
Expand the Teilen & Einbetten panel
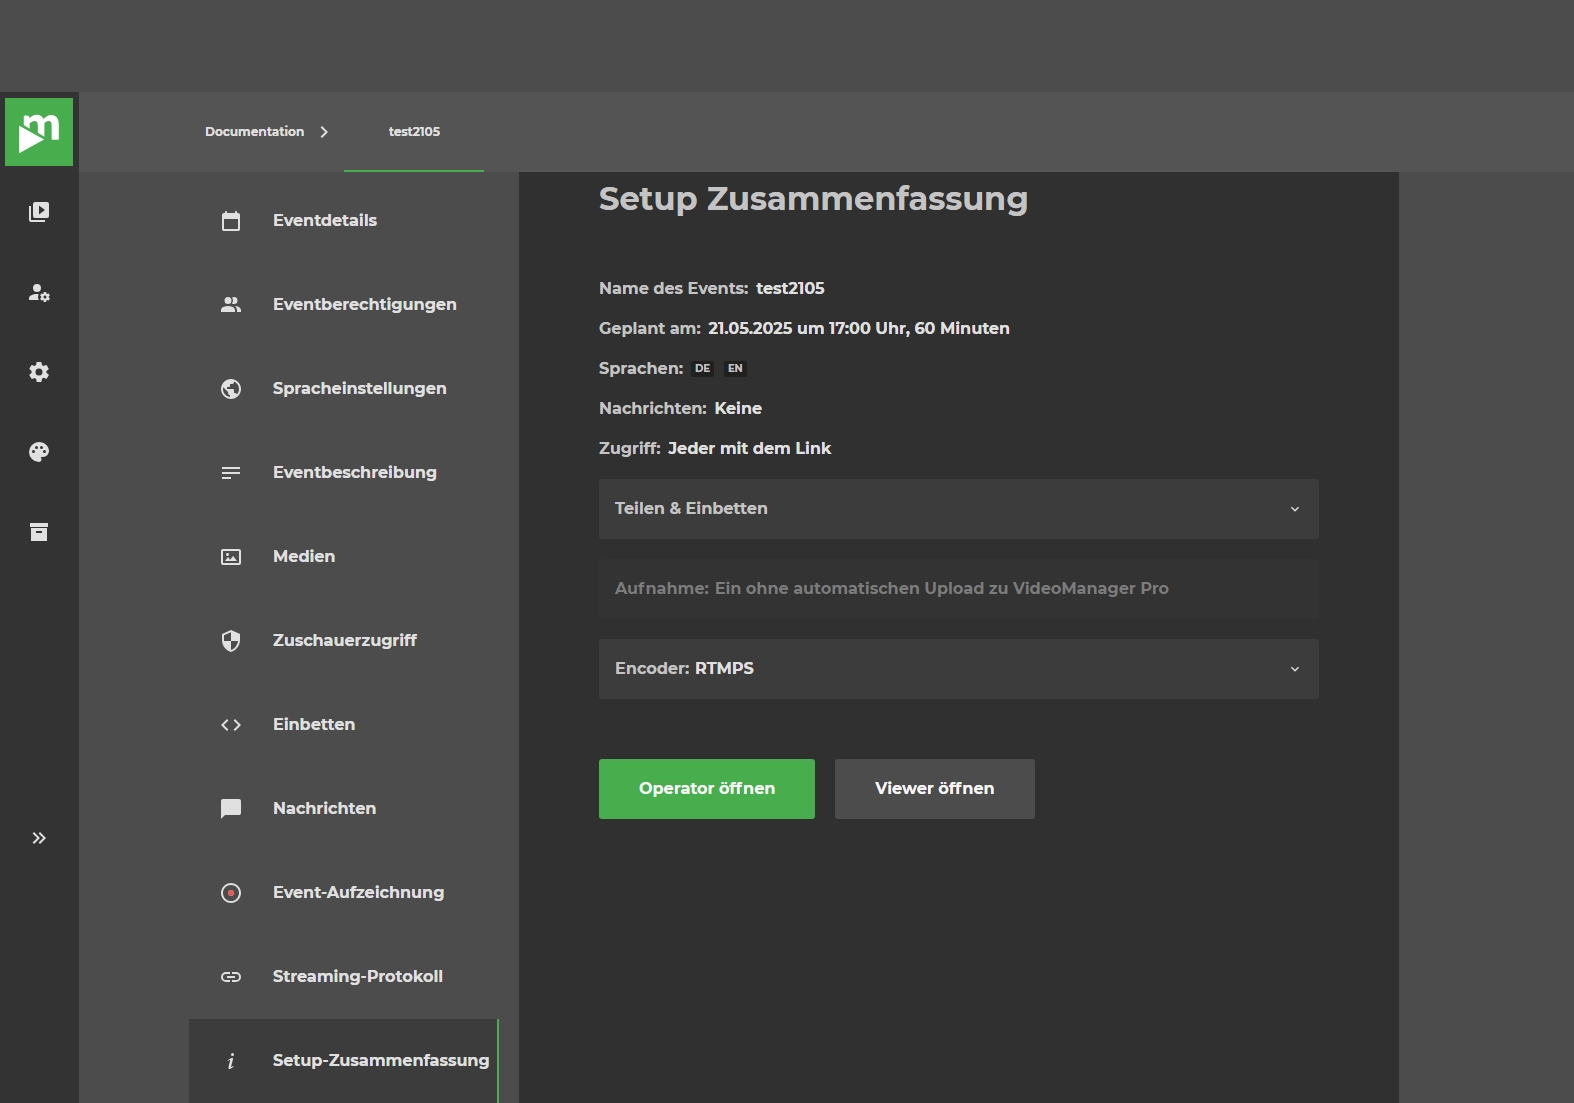(958, 509)
